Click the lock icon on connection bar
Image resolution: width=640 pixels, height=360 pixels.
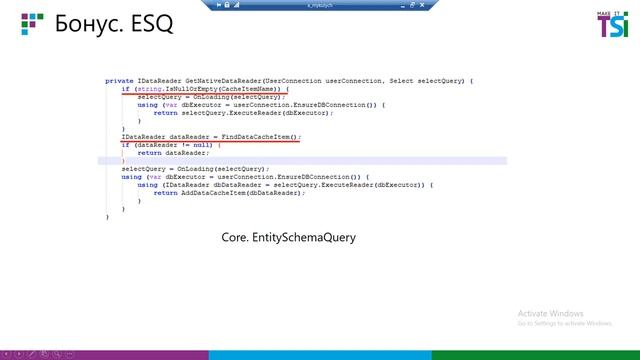tap(227, 5)
